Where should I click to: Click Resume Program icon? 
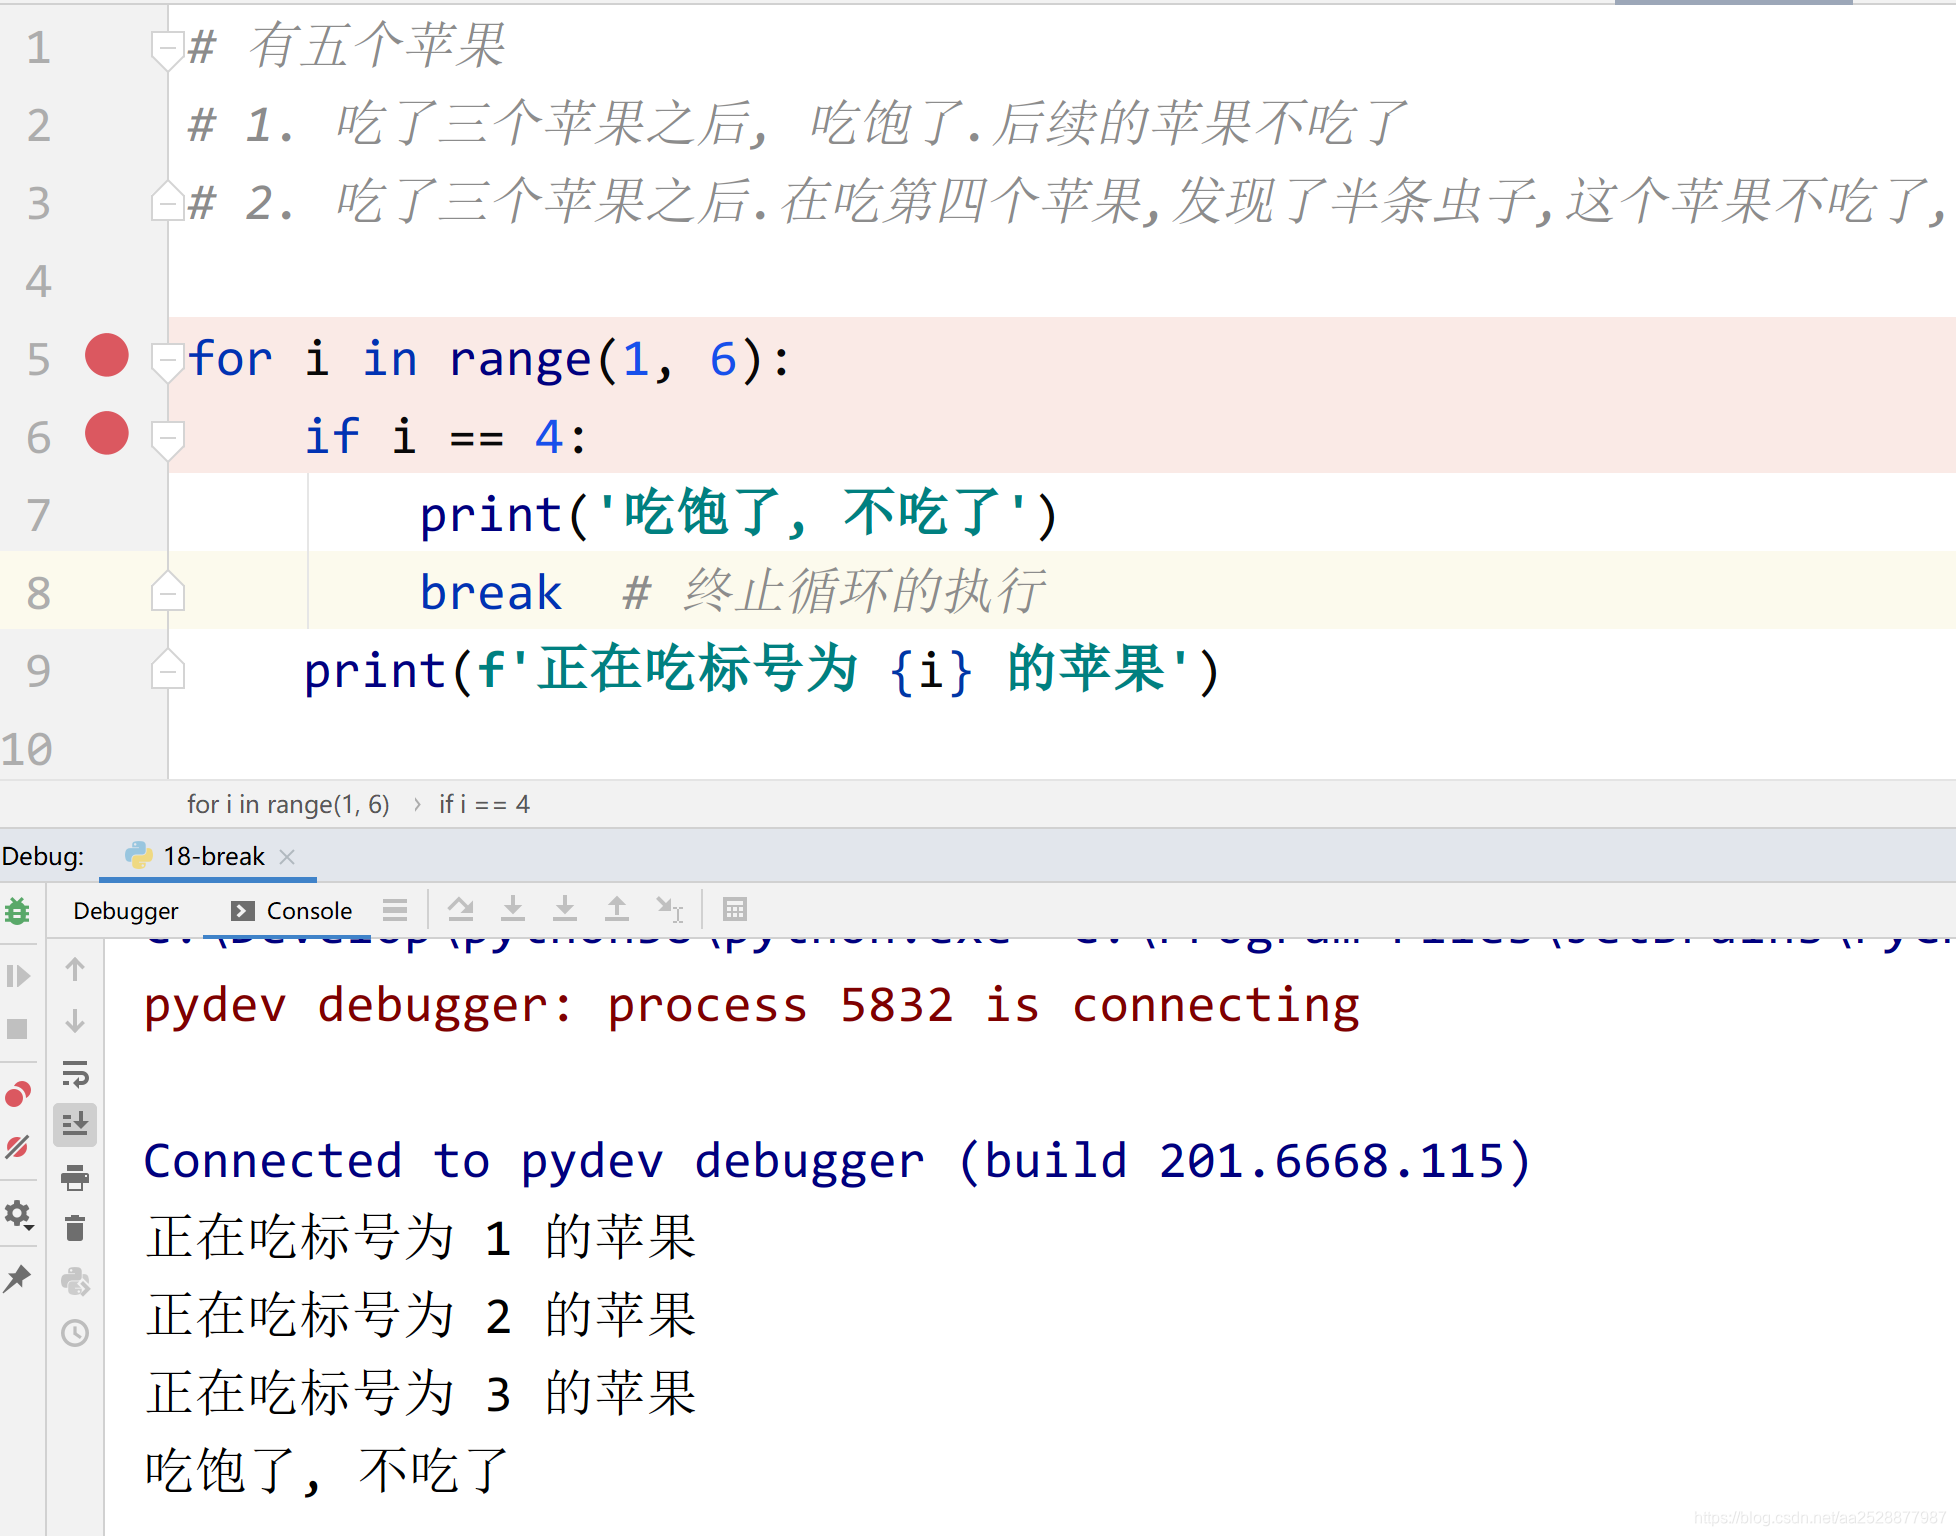(x=18, y=976)
